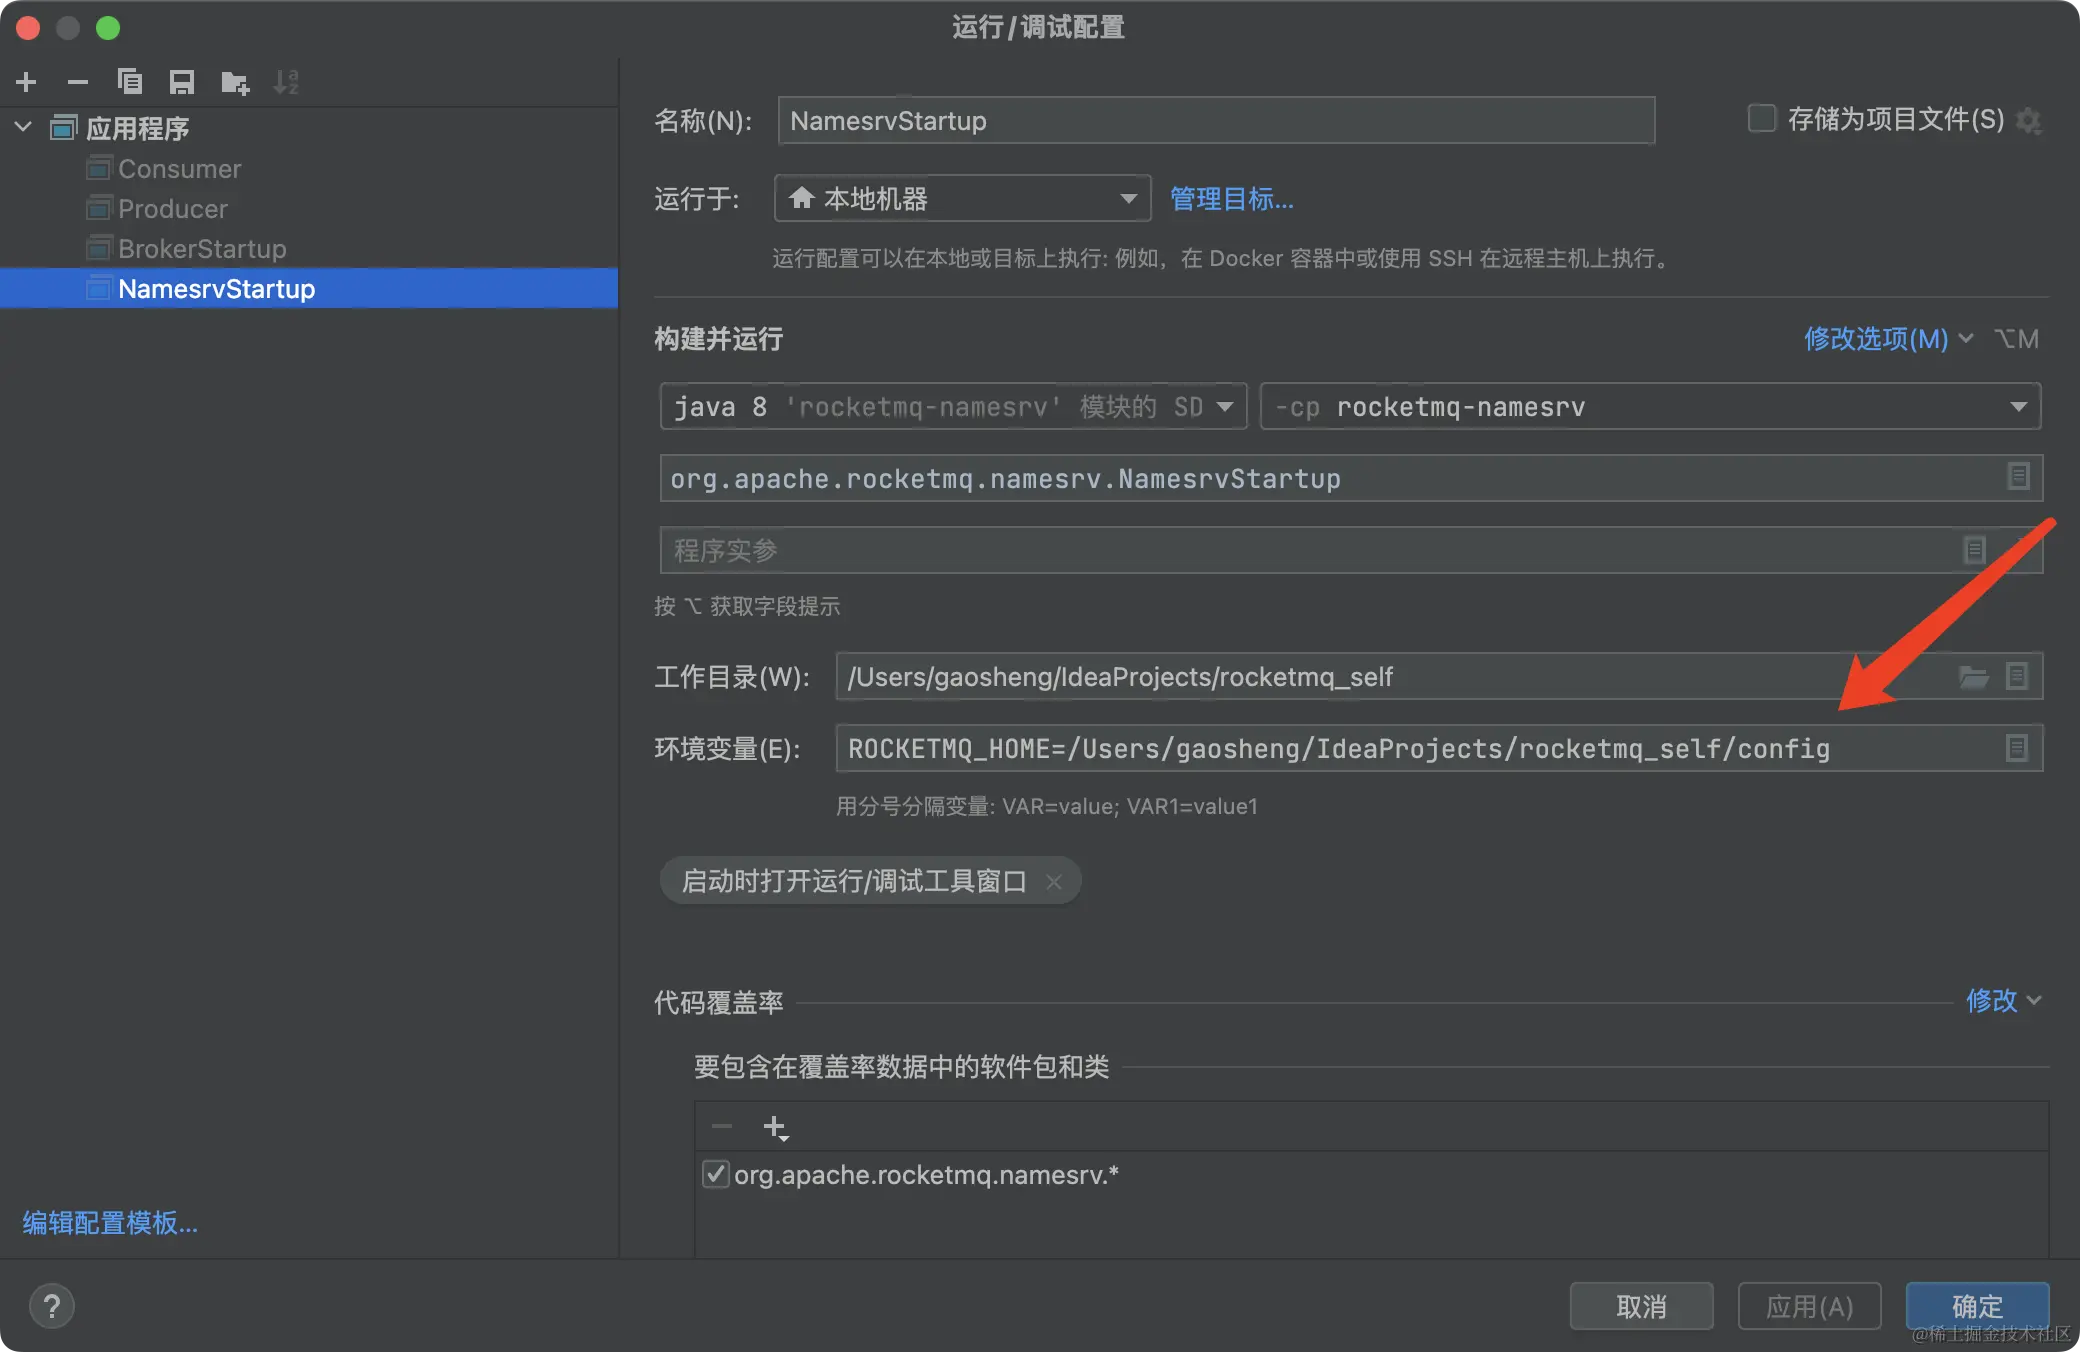
Task: Click the browse folder icon in working directory
Action: (x=1972, y=677)
